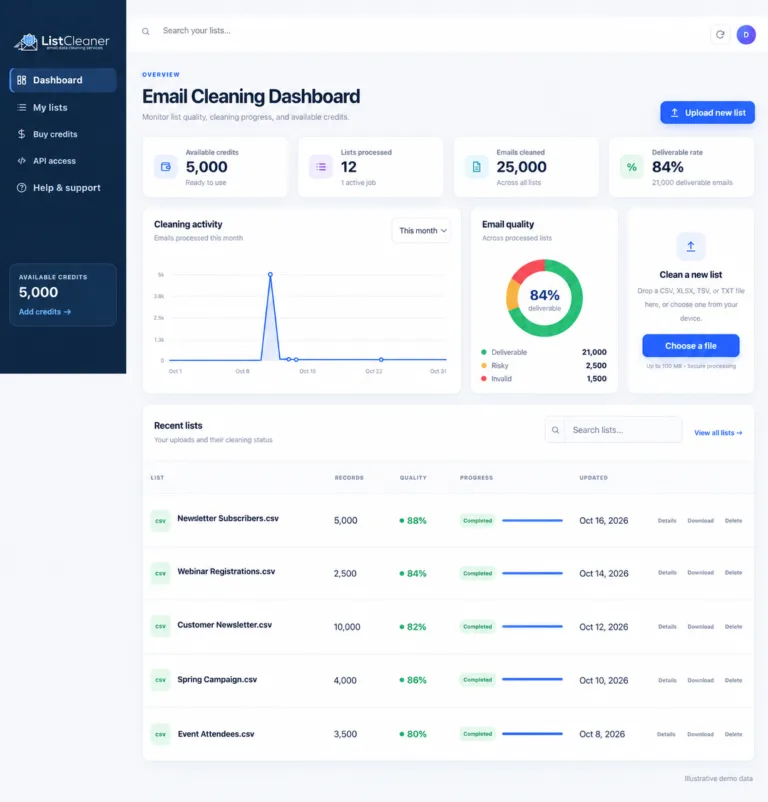Click the upload arrow icon in Clean a new list
Viewport: 768px width, 802px height.
click(x=691, y=247)
